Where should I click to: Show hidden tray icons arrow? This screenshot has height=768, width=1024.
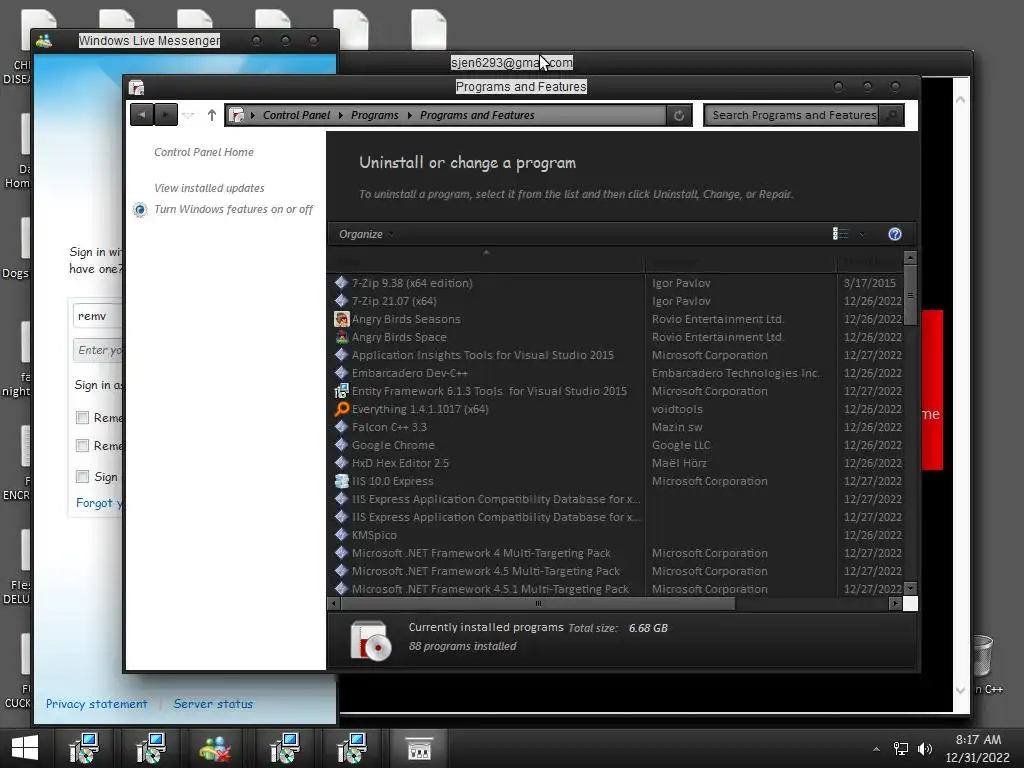pos(876,749)
